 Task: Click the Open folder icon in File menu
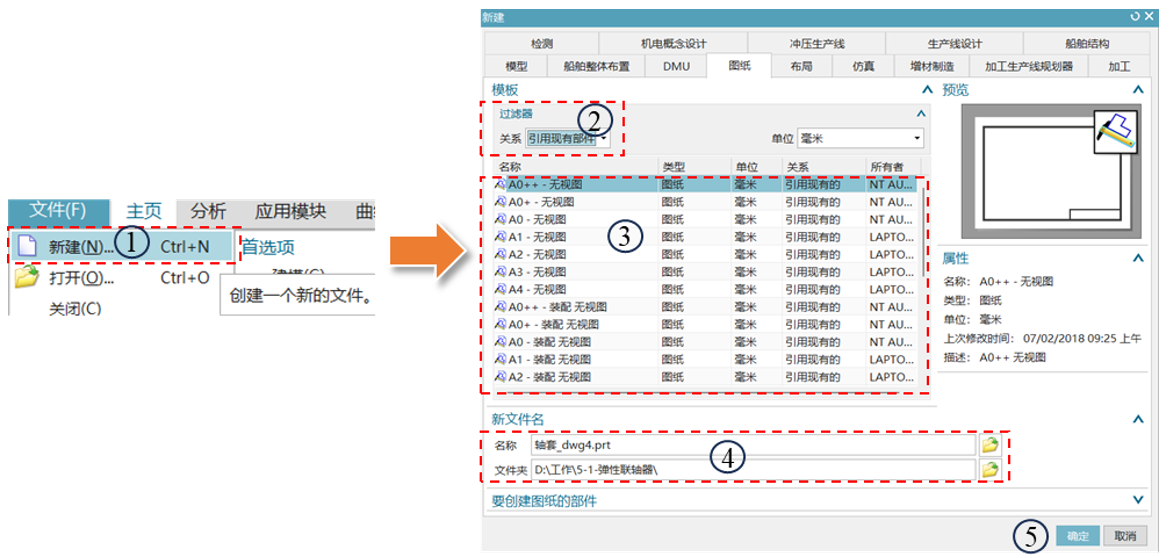27,277
